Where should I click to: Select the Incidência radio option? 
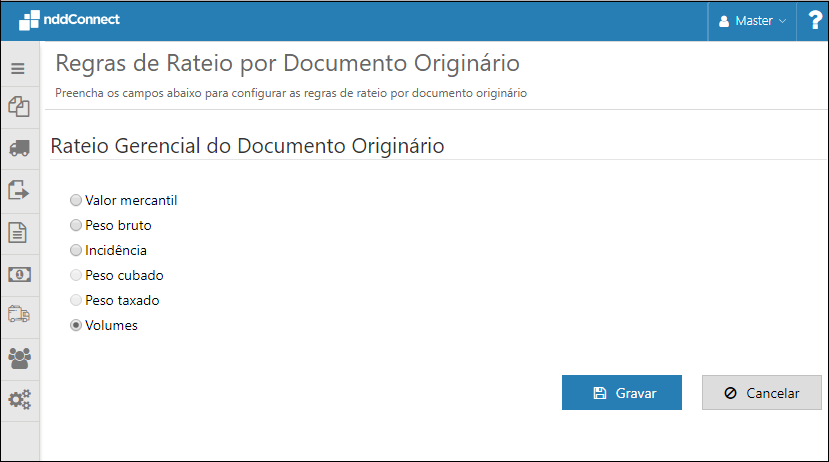[76, 250]
